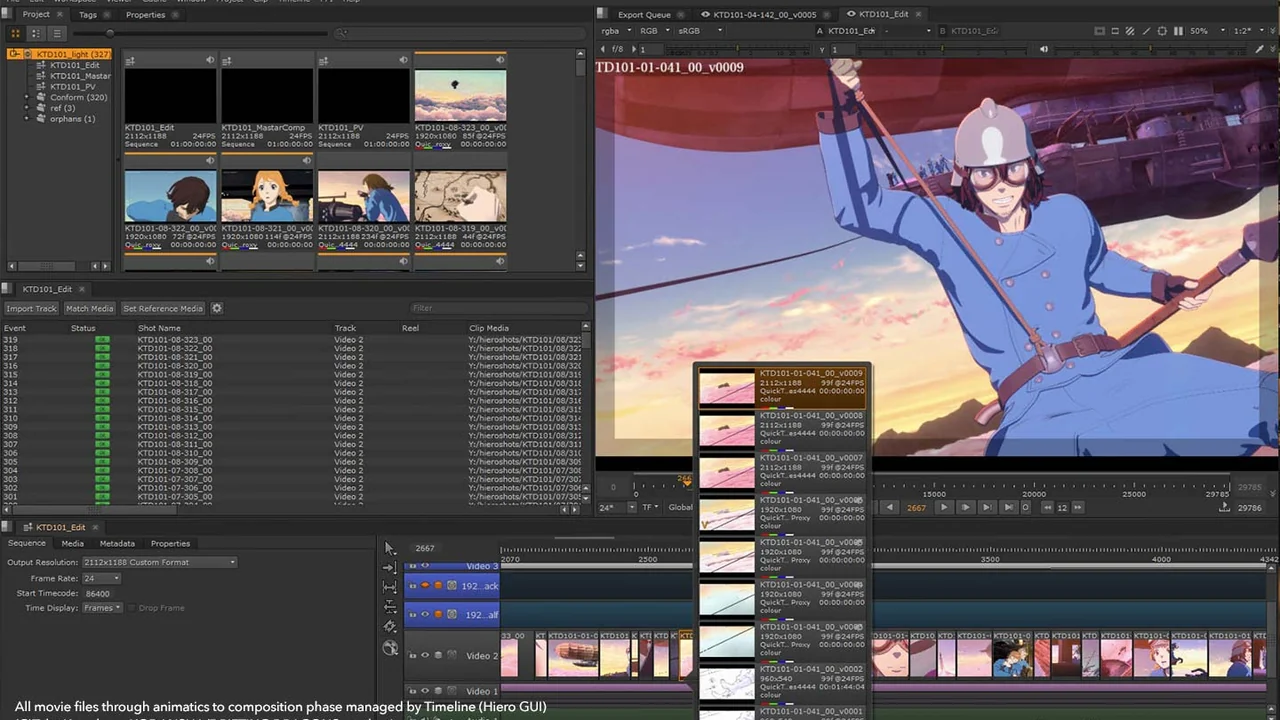Open the Tags tab
This screenshot has height=720, width=1280.
pos(88,15)
